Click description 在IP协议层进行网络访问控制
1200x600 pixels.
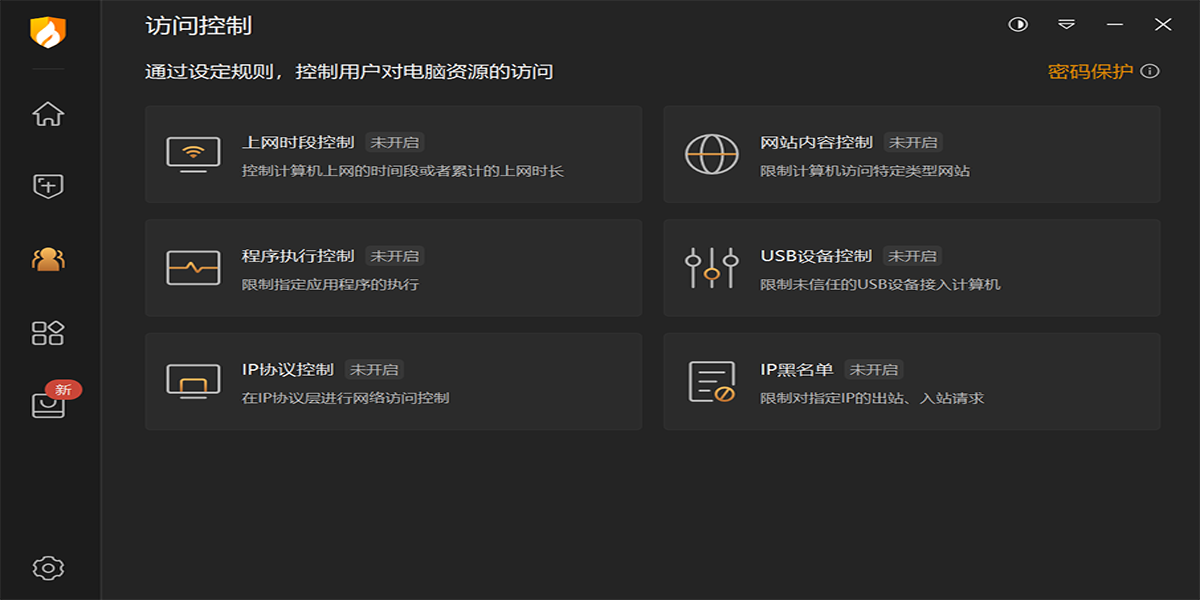coord(345,398)
